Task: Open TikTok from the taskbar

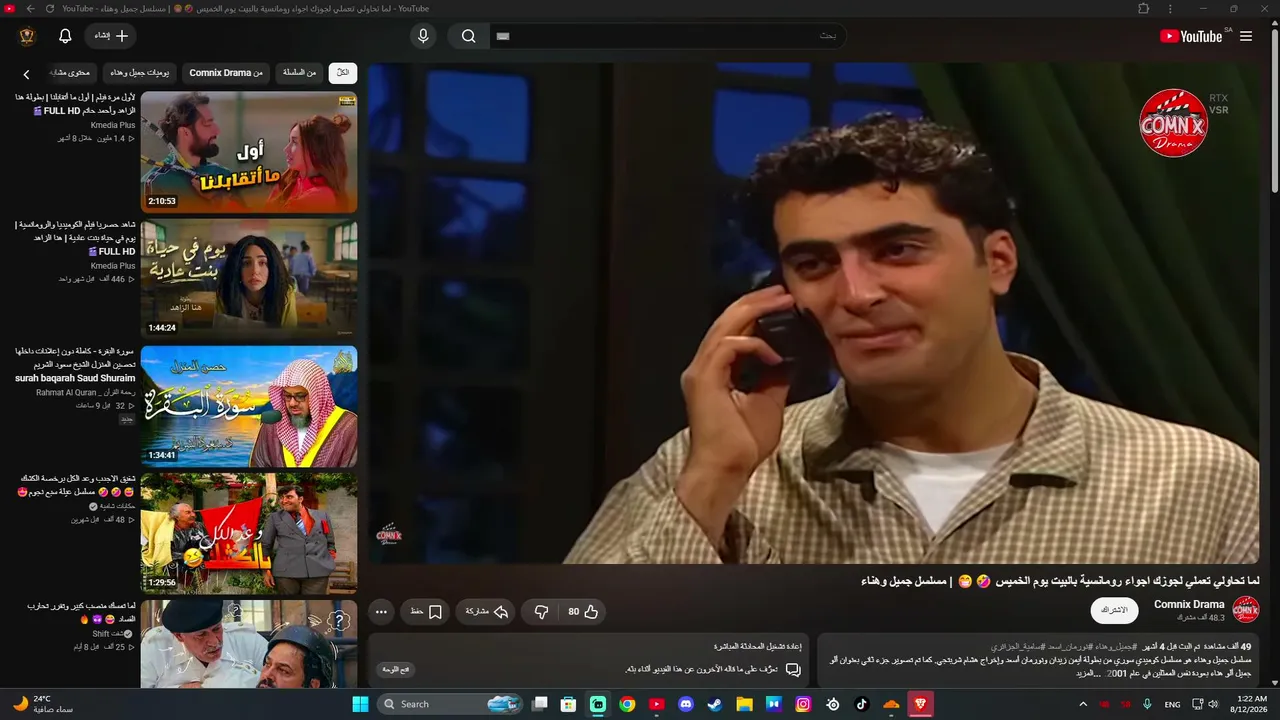Action: (x=862, y=704)
